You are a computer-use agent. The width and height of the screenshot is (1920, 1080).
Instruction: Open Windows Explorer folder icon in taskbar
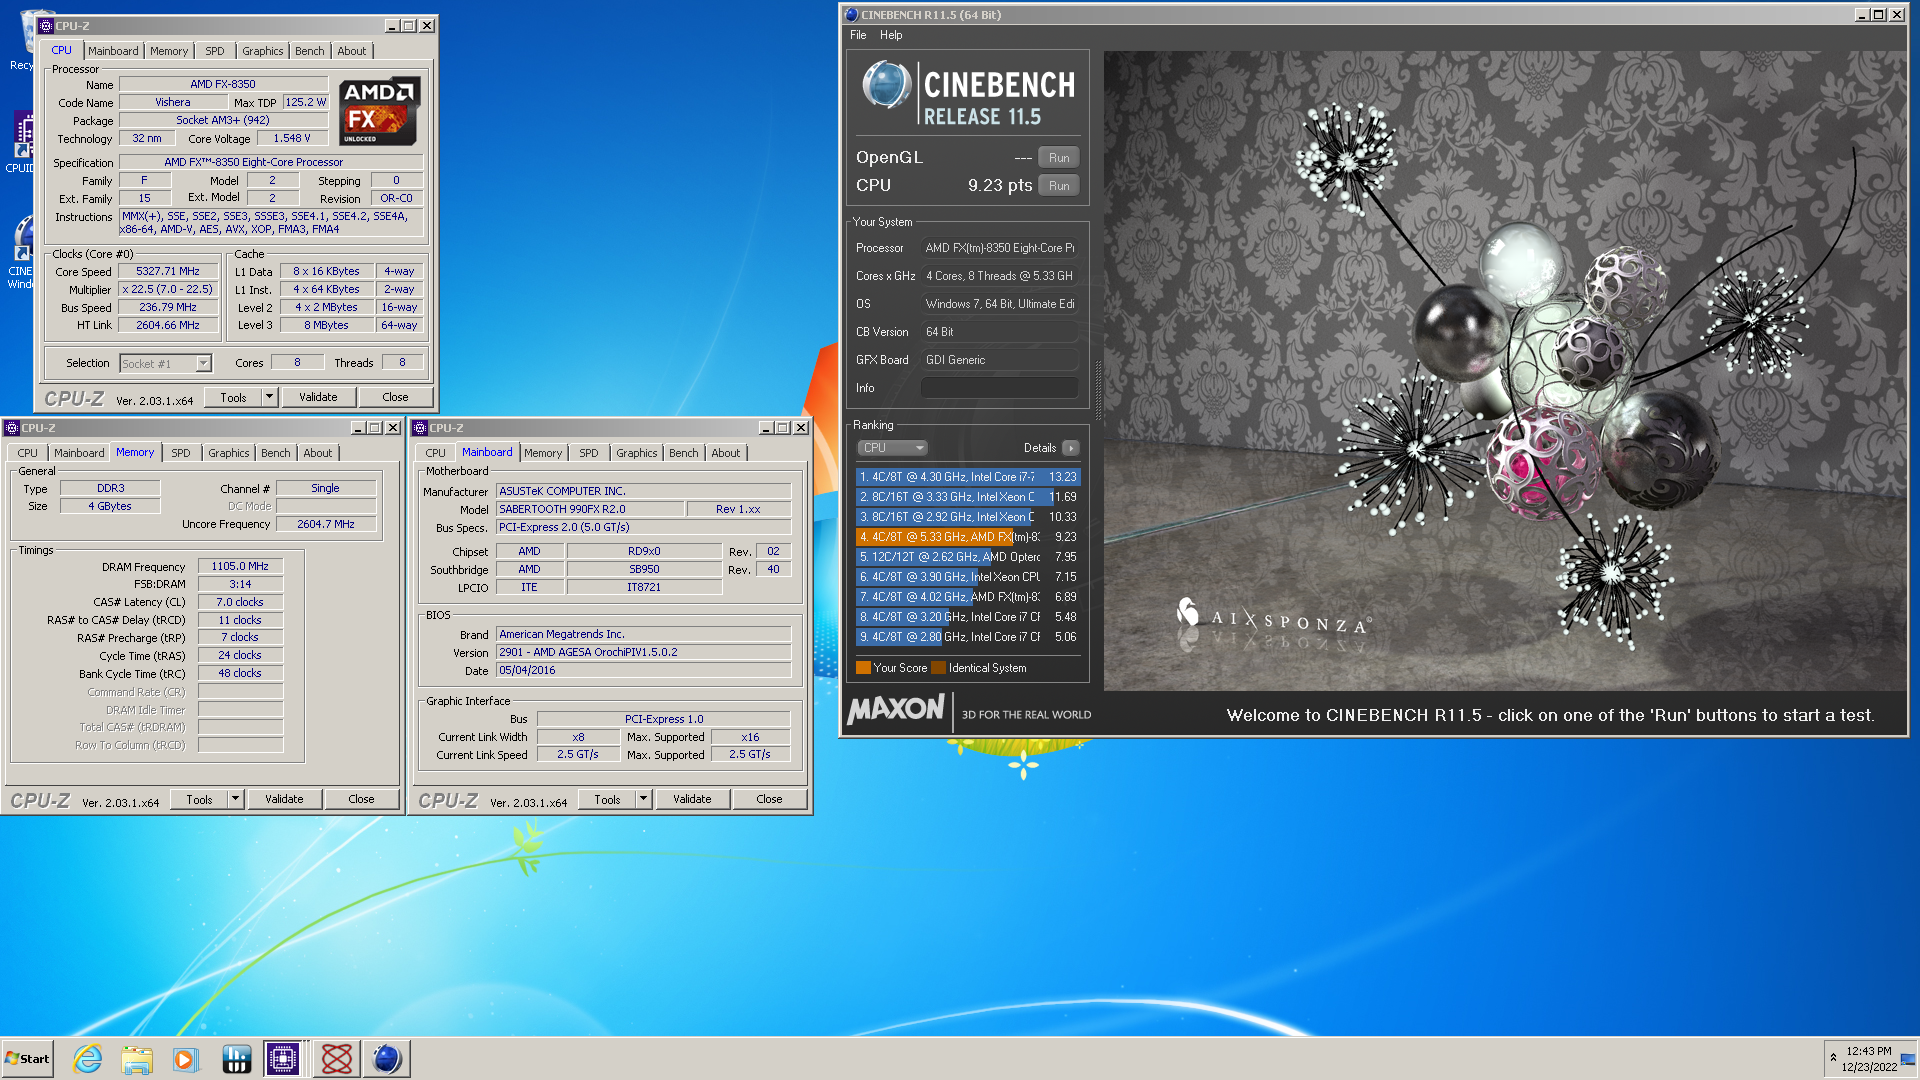pyautogui.click(x=137, y=1059)
